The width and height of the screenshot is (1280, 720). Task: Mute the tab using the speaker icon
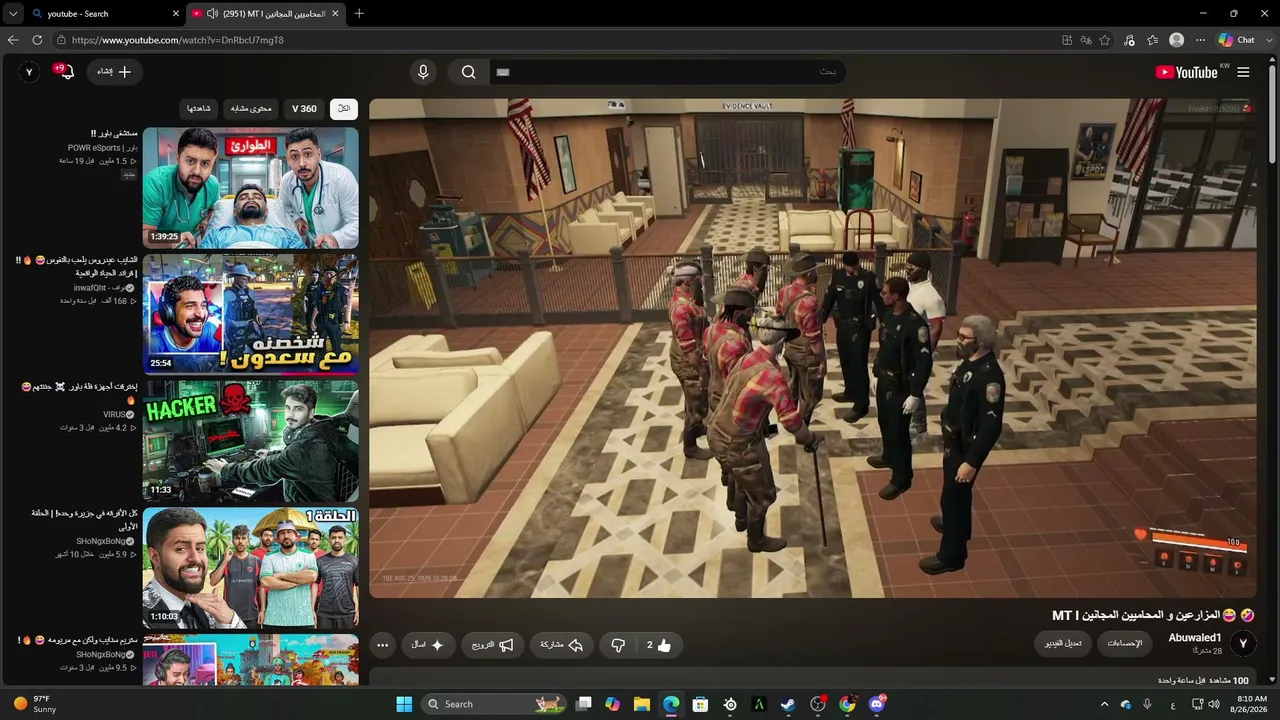[x=212, y=14]
